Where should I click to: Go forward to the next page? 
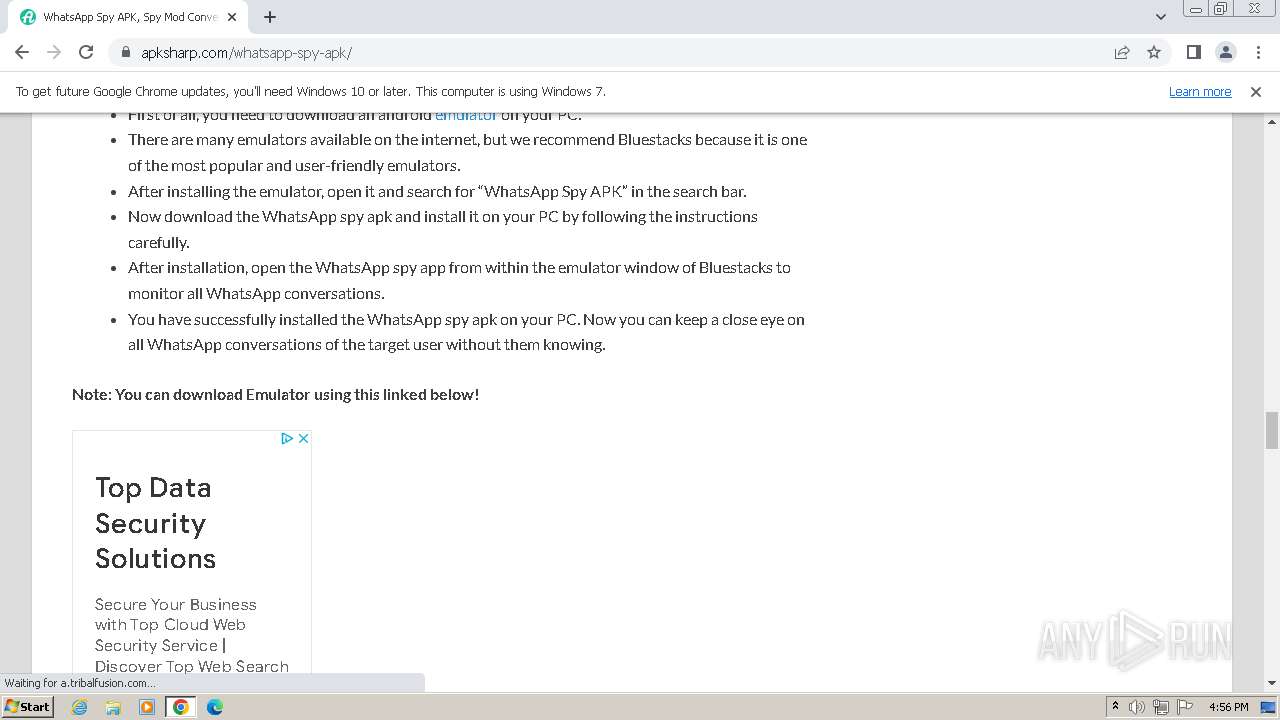54,52
